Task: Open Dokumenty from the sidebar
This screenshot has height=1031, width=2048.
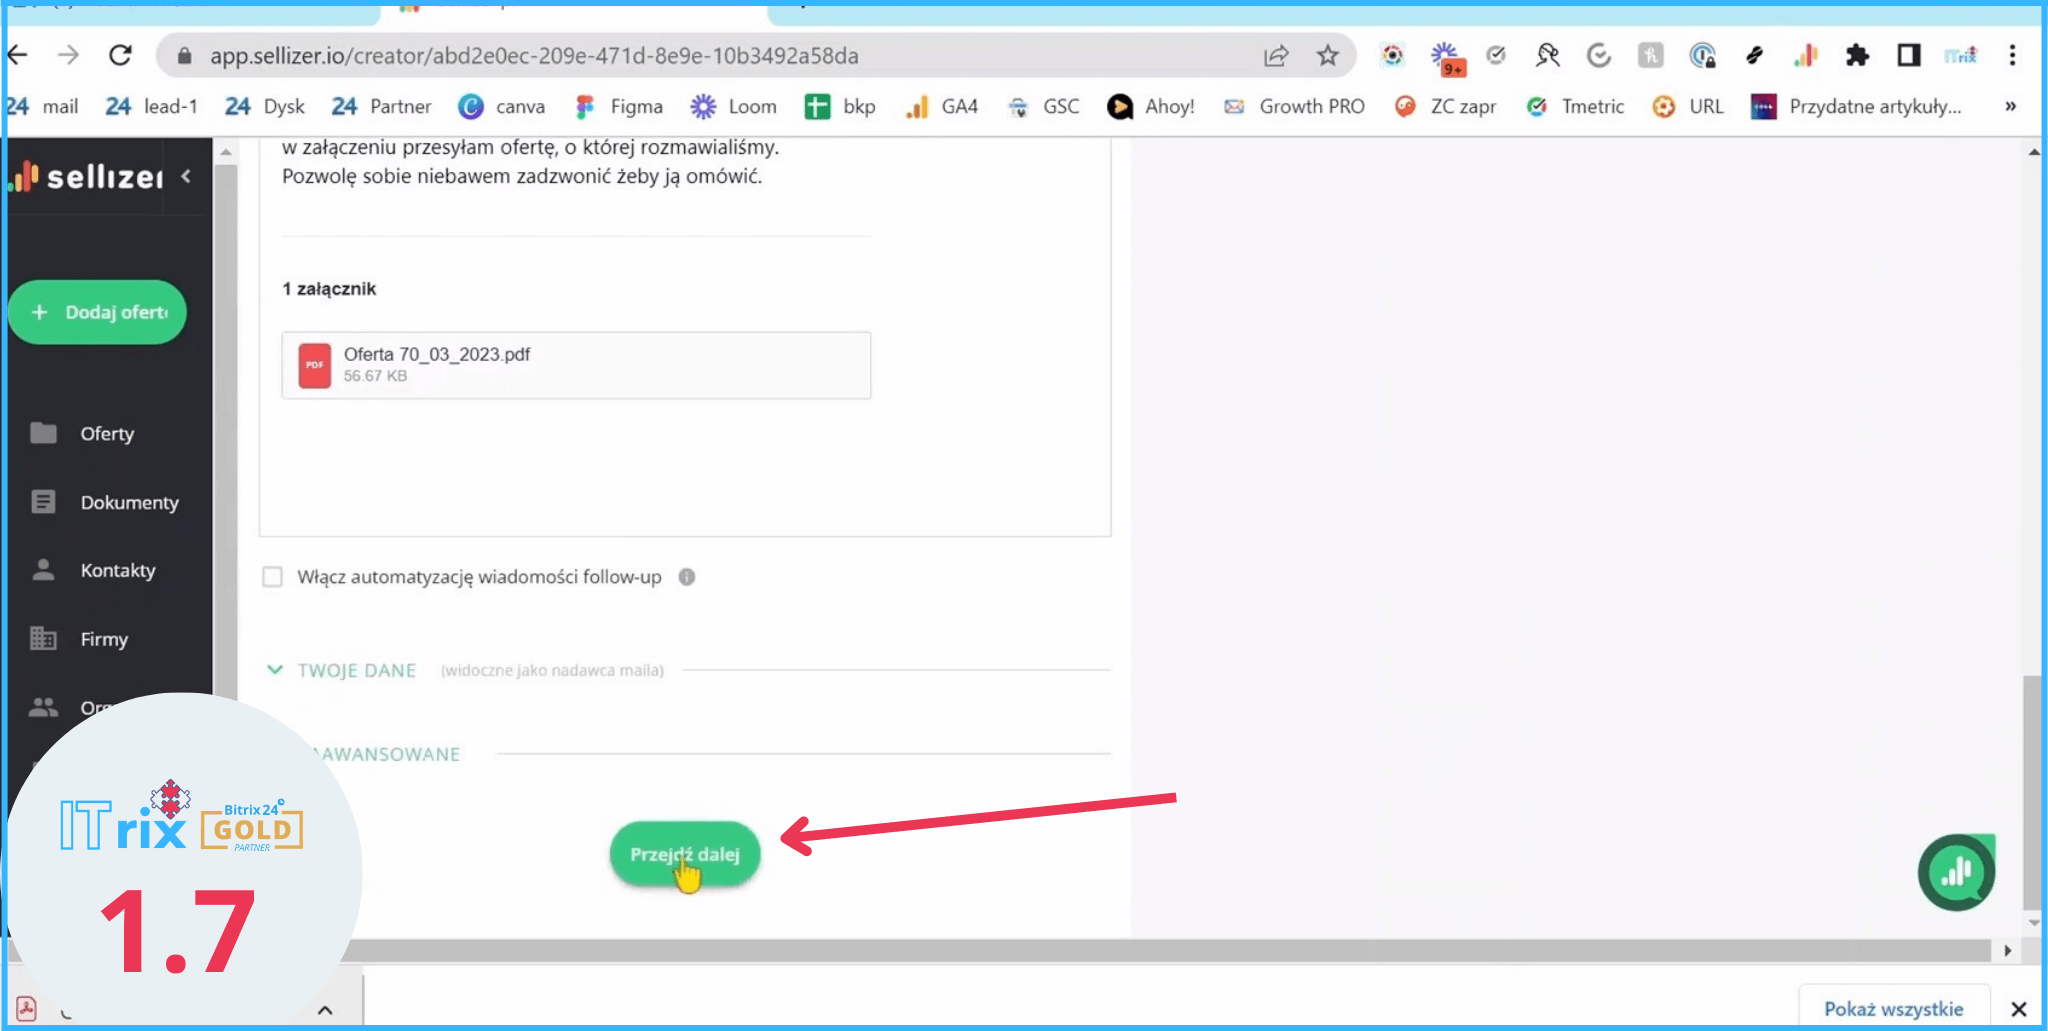Action: click(129, 502)
